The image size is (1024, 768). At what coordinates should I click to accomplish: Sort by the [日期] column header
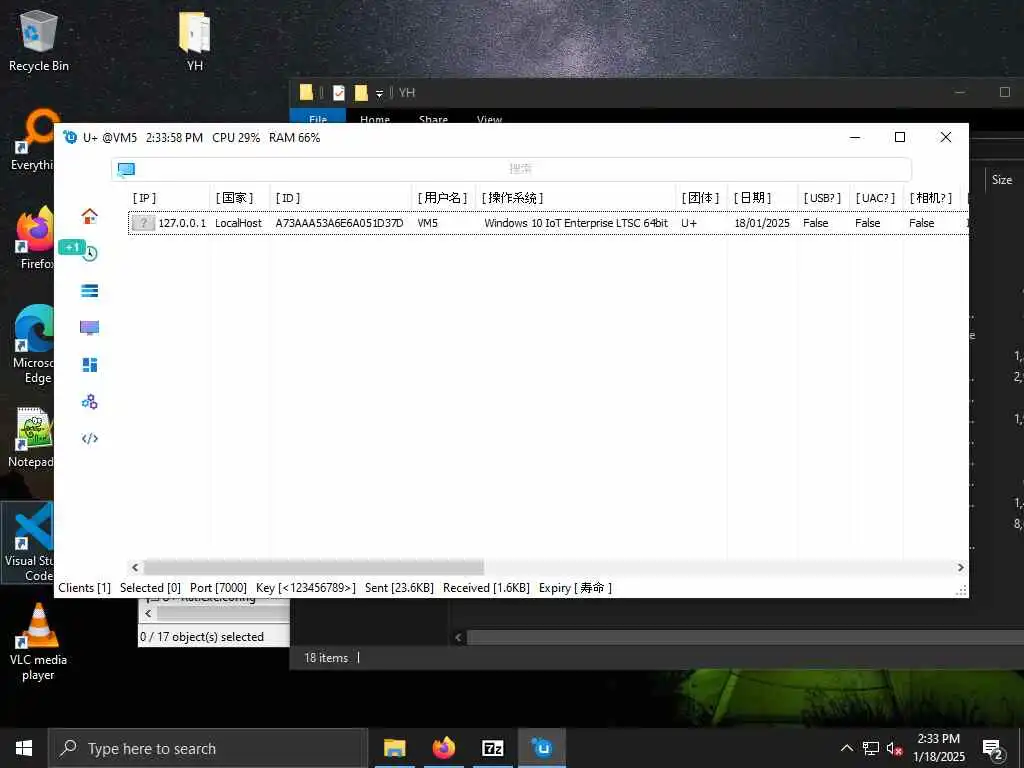pos(752,198)
